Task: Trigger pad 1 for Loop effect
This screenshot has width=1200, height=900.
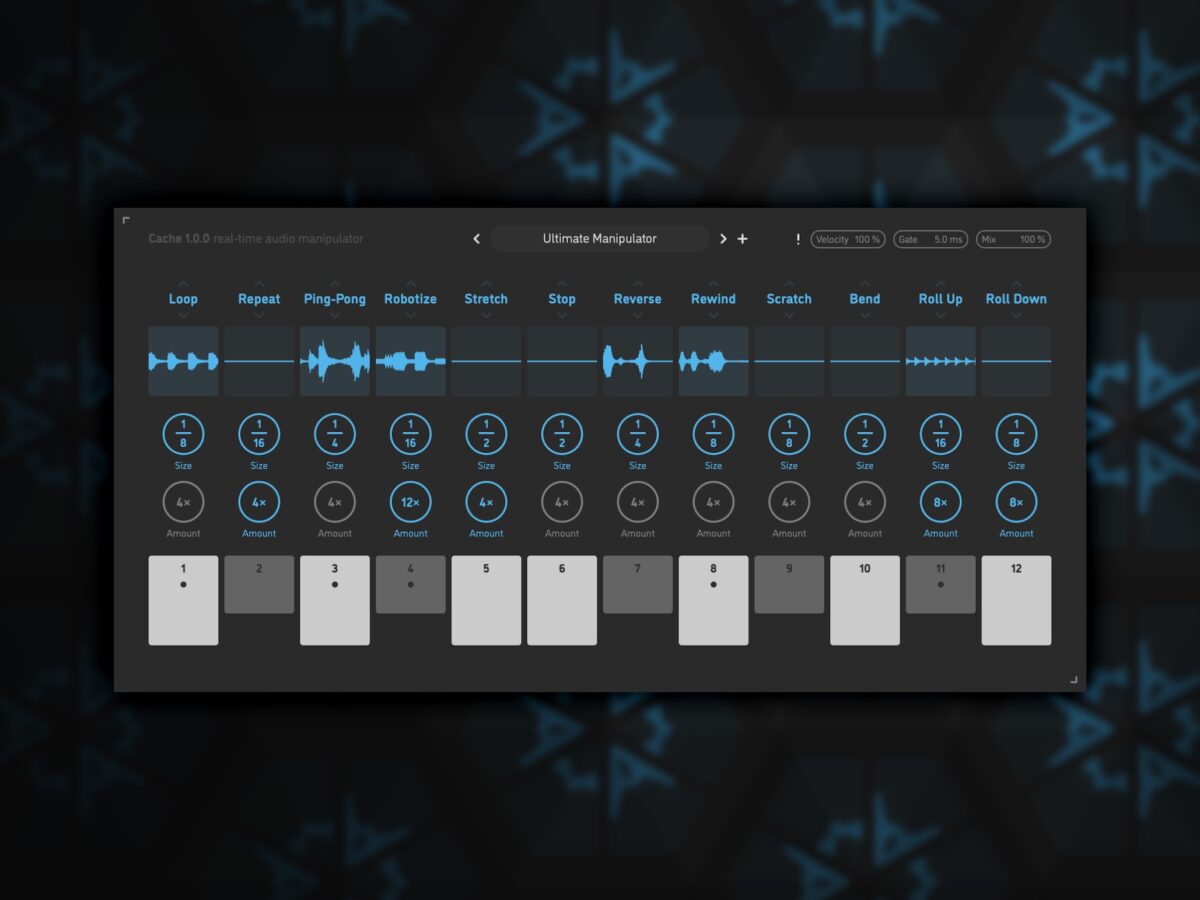Action: point(183,600)
